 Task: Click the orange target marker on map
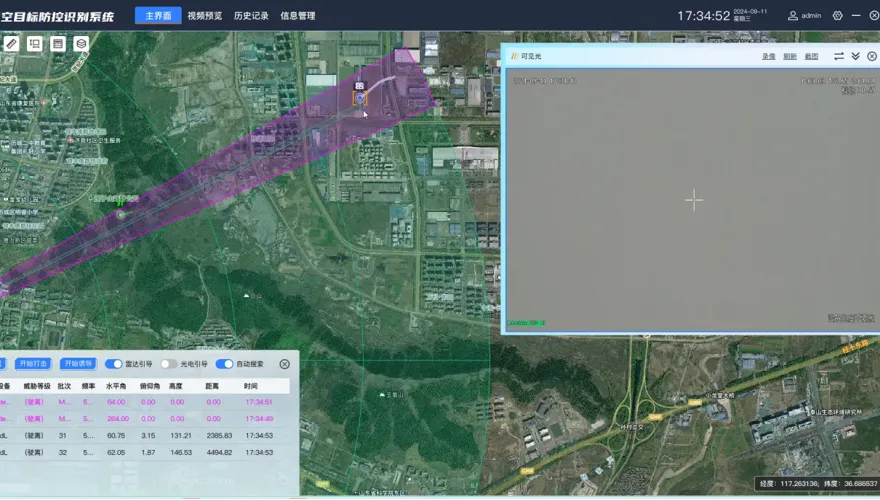pyautogui.click(x=360, y=99)
